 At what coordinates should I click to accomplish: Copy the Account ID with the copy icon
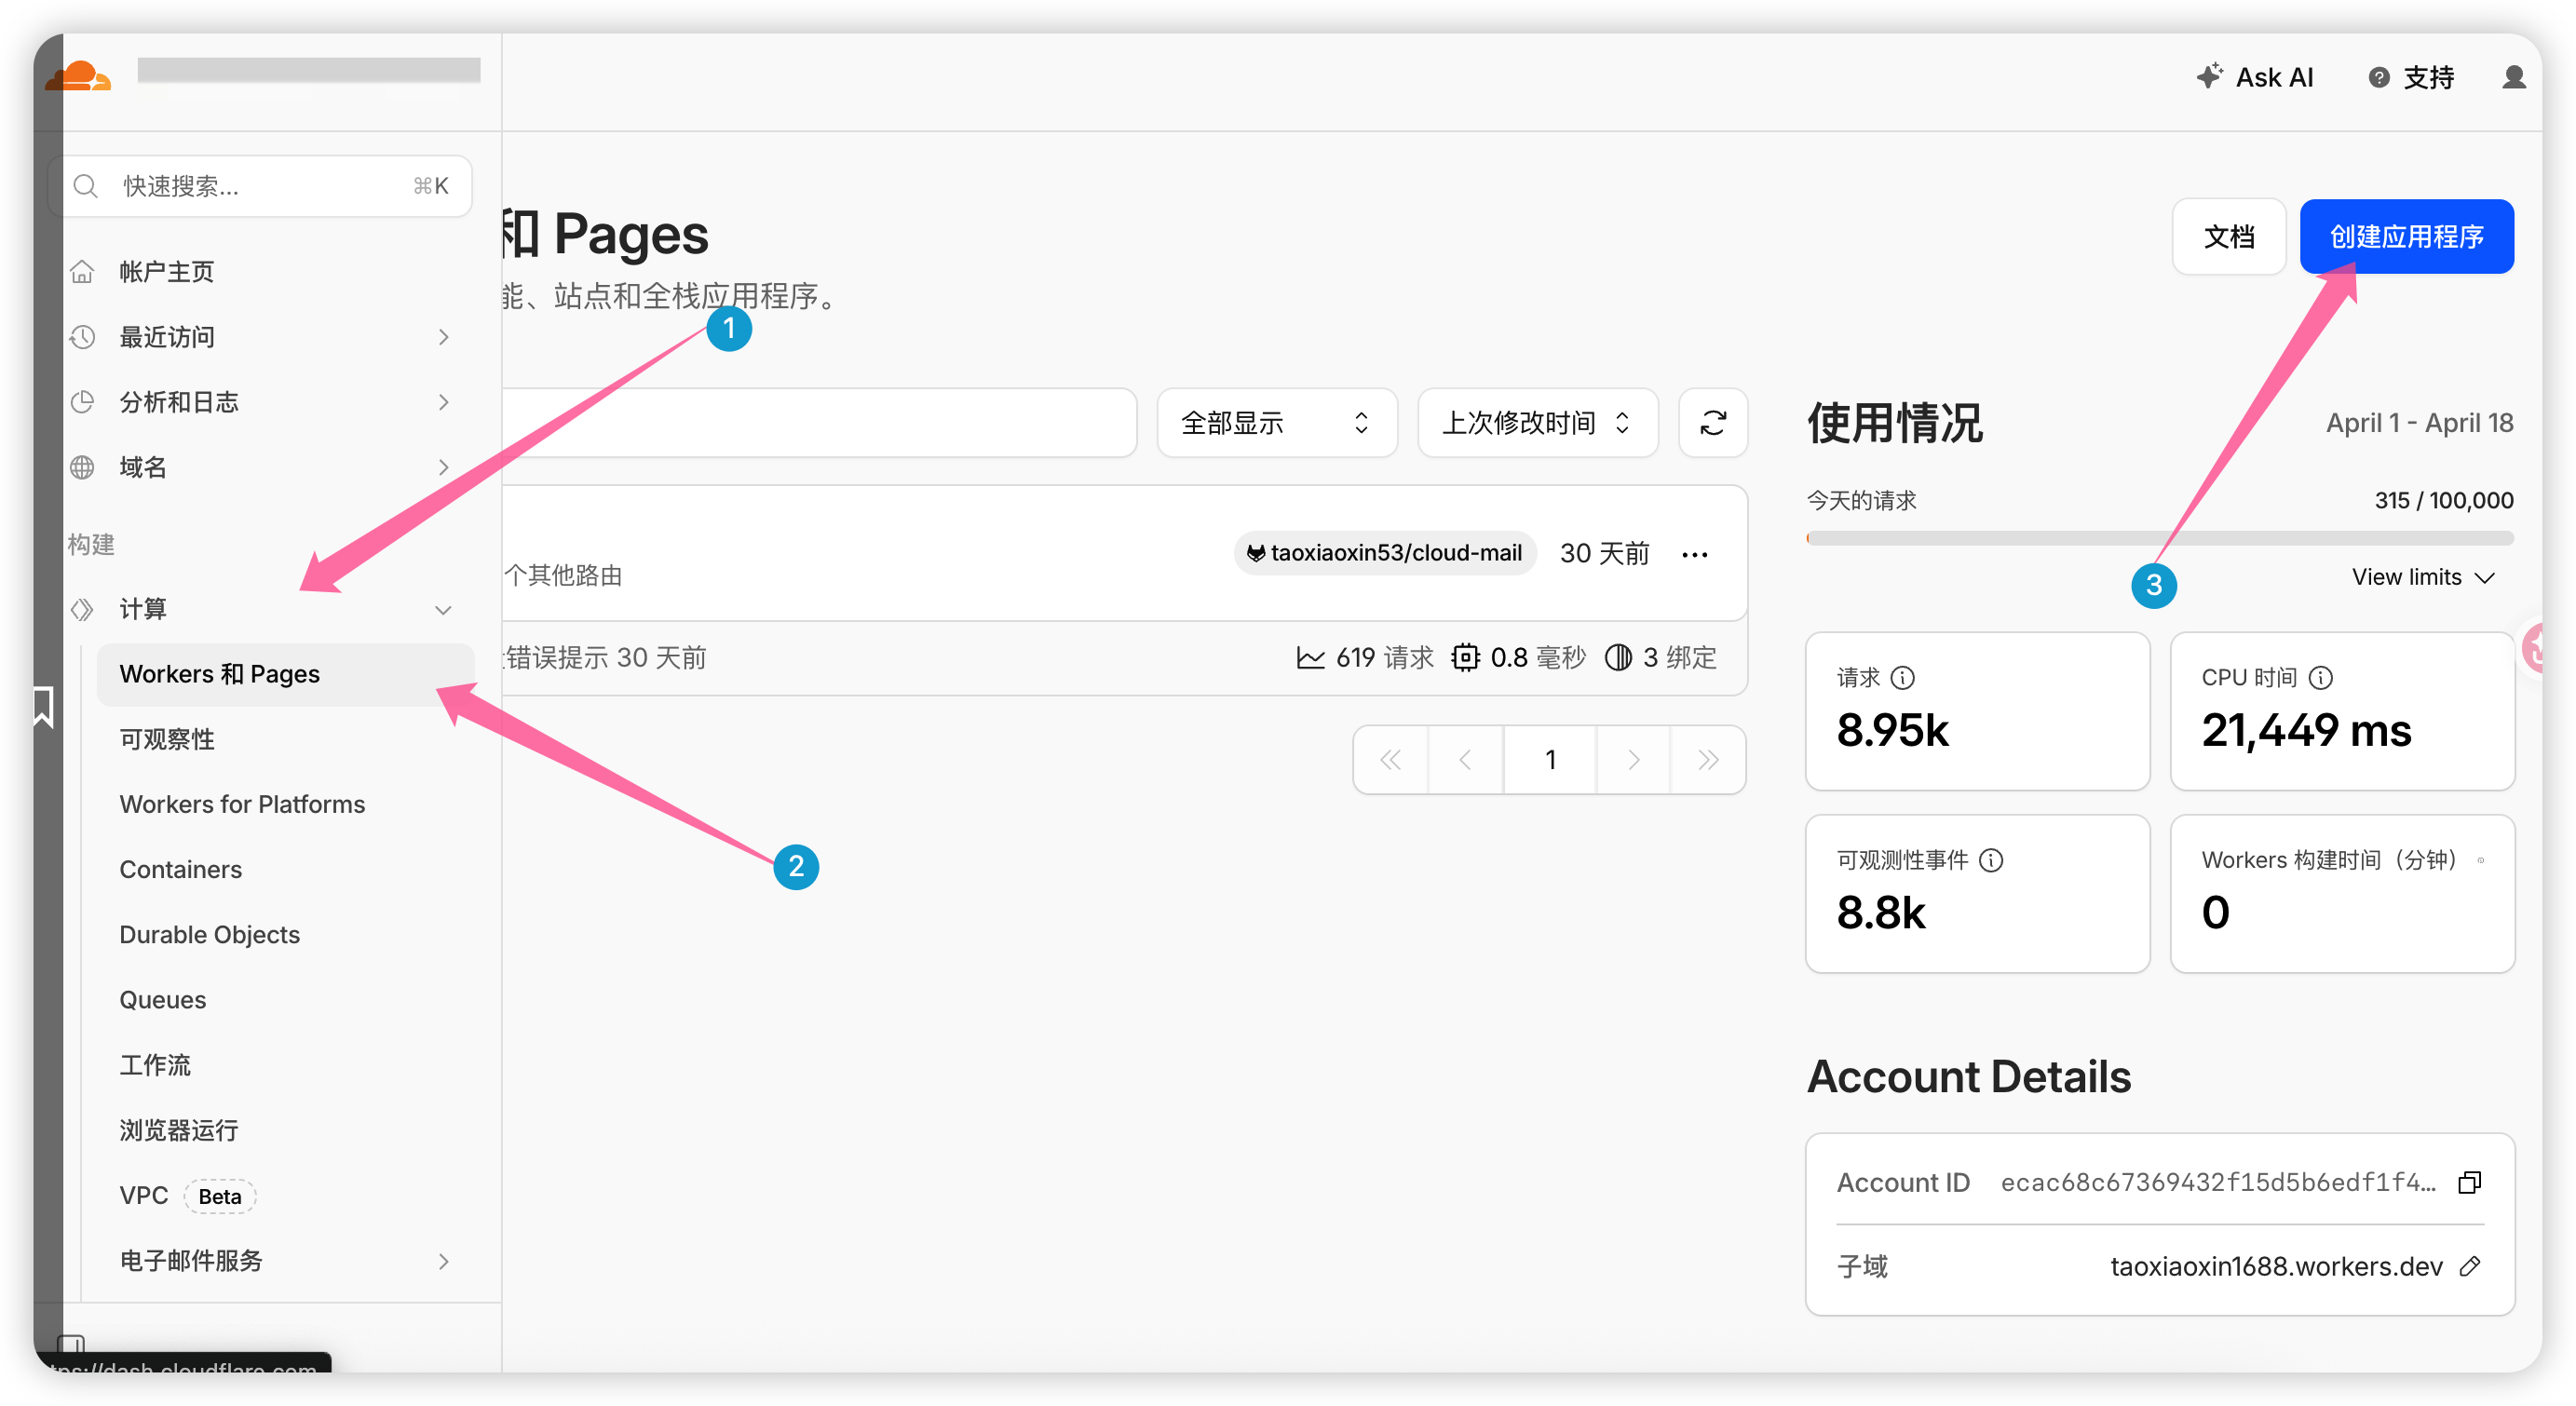2469,1182
